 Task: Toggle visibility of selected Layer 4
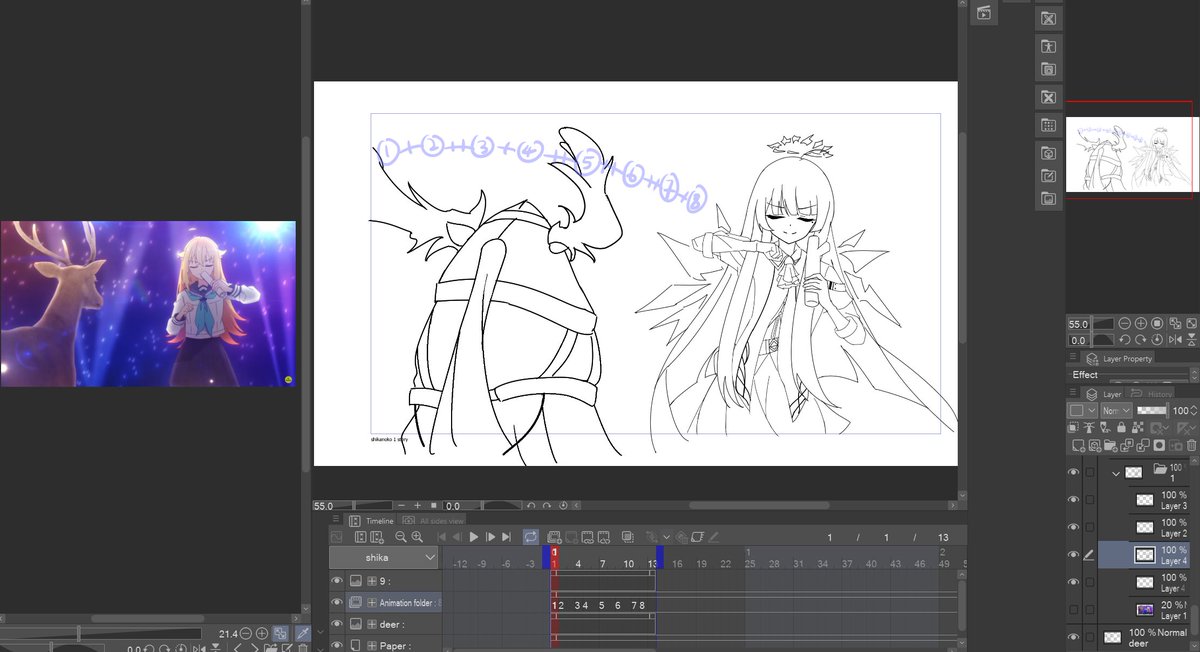(1073, 555)
